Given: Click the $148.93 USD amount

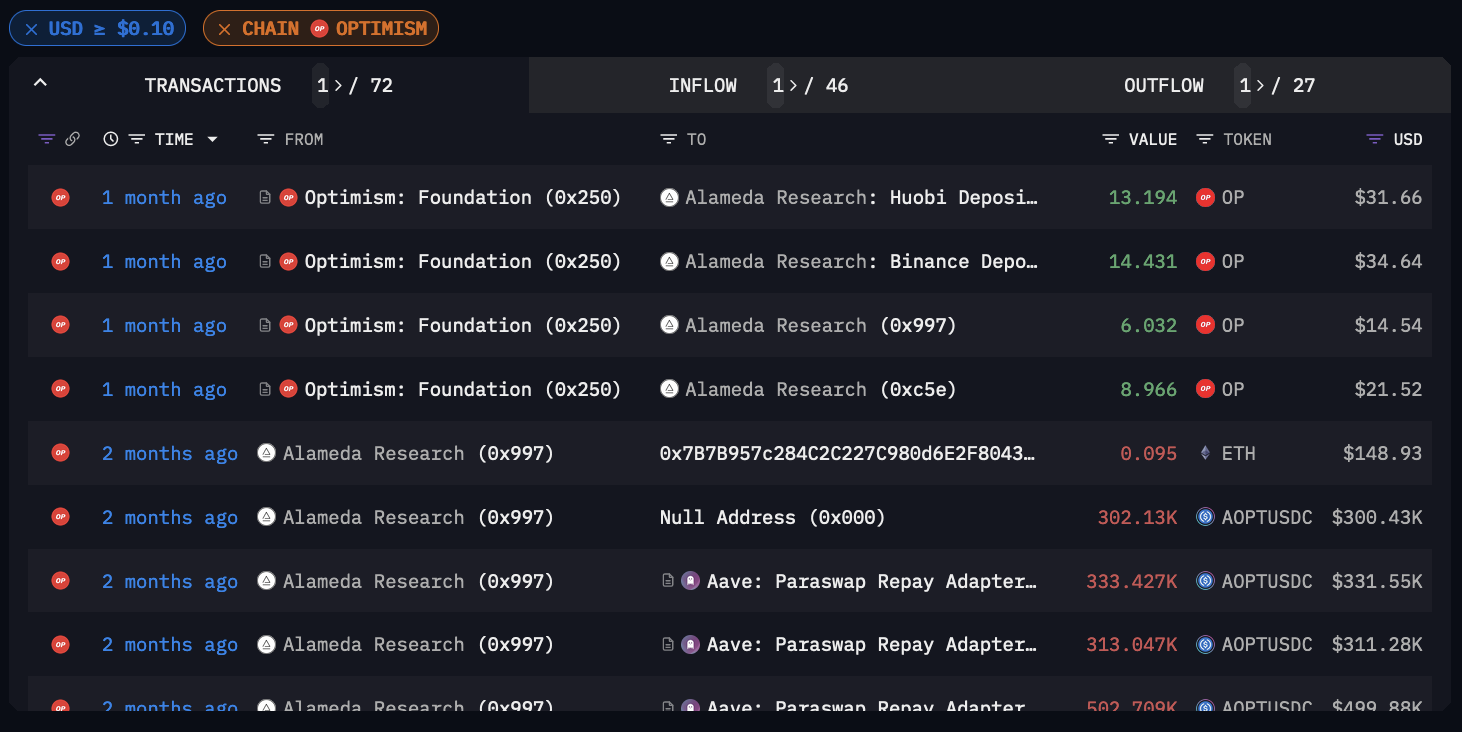Looking at the screenshot, I should (x=1383, y=454).
